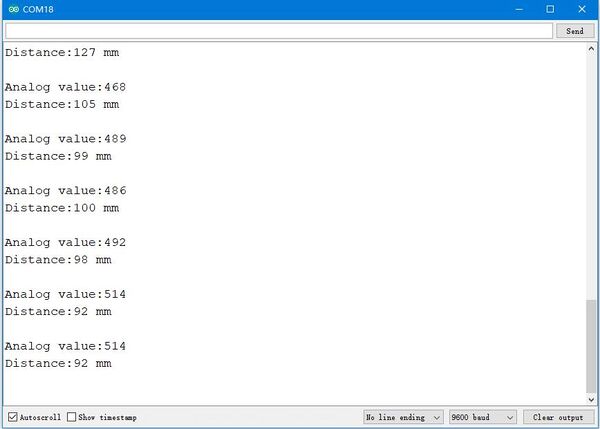The height and width of the screenshot is (429, 600).
Task: Open the No line ending dropdown
Action: [x=403, y=417]
